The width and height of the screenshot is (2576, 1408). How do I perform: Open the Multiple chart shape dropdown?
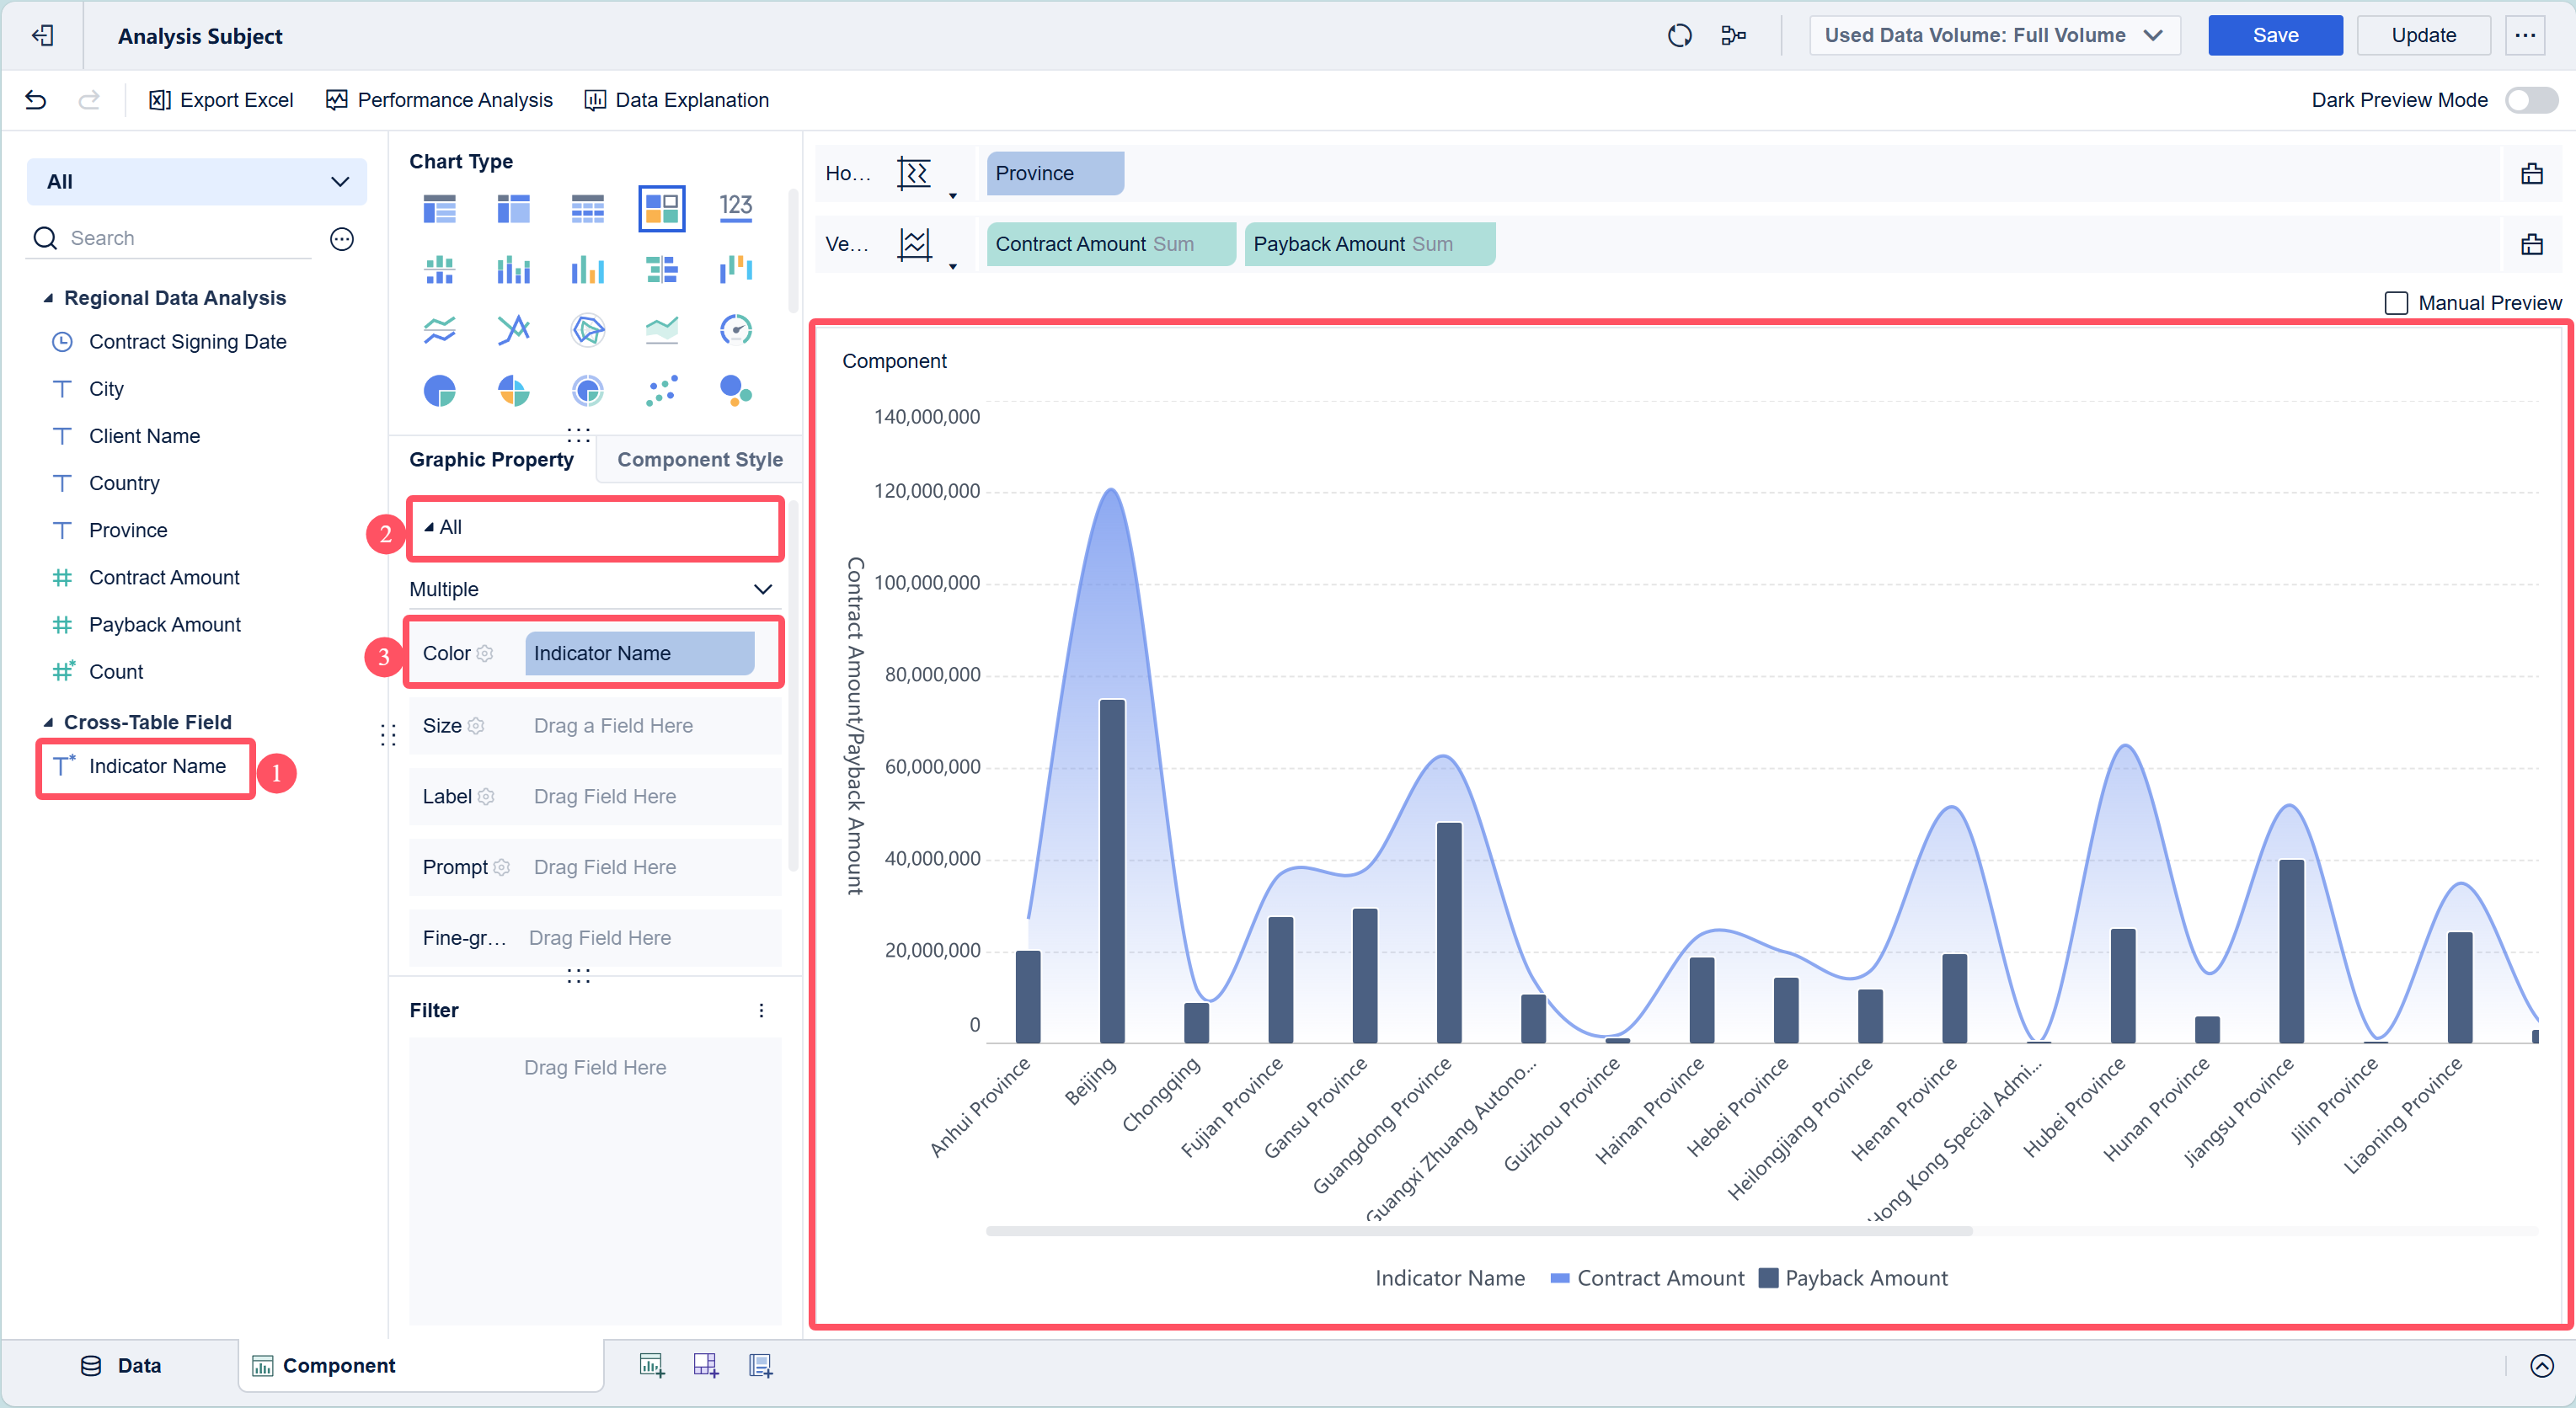[594, 589]
